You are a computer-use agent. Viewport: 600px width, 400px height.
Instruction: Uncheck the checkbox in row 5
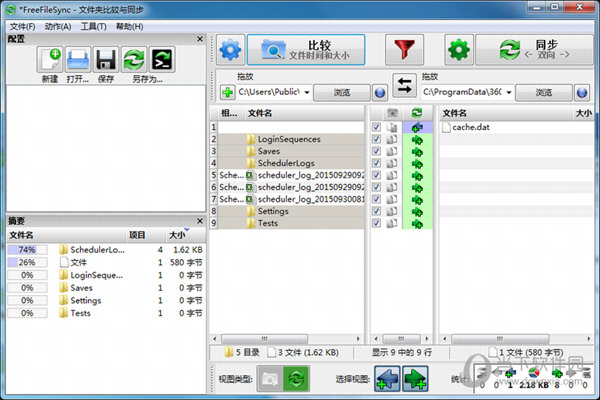(x=377, y=175)
